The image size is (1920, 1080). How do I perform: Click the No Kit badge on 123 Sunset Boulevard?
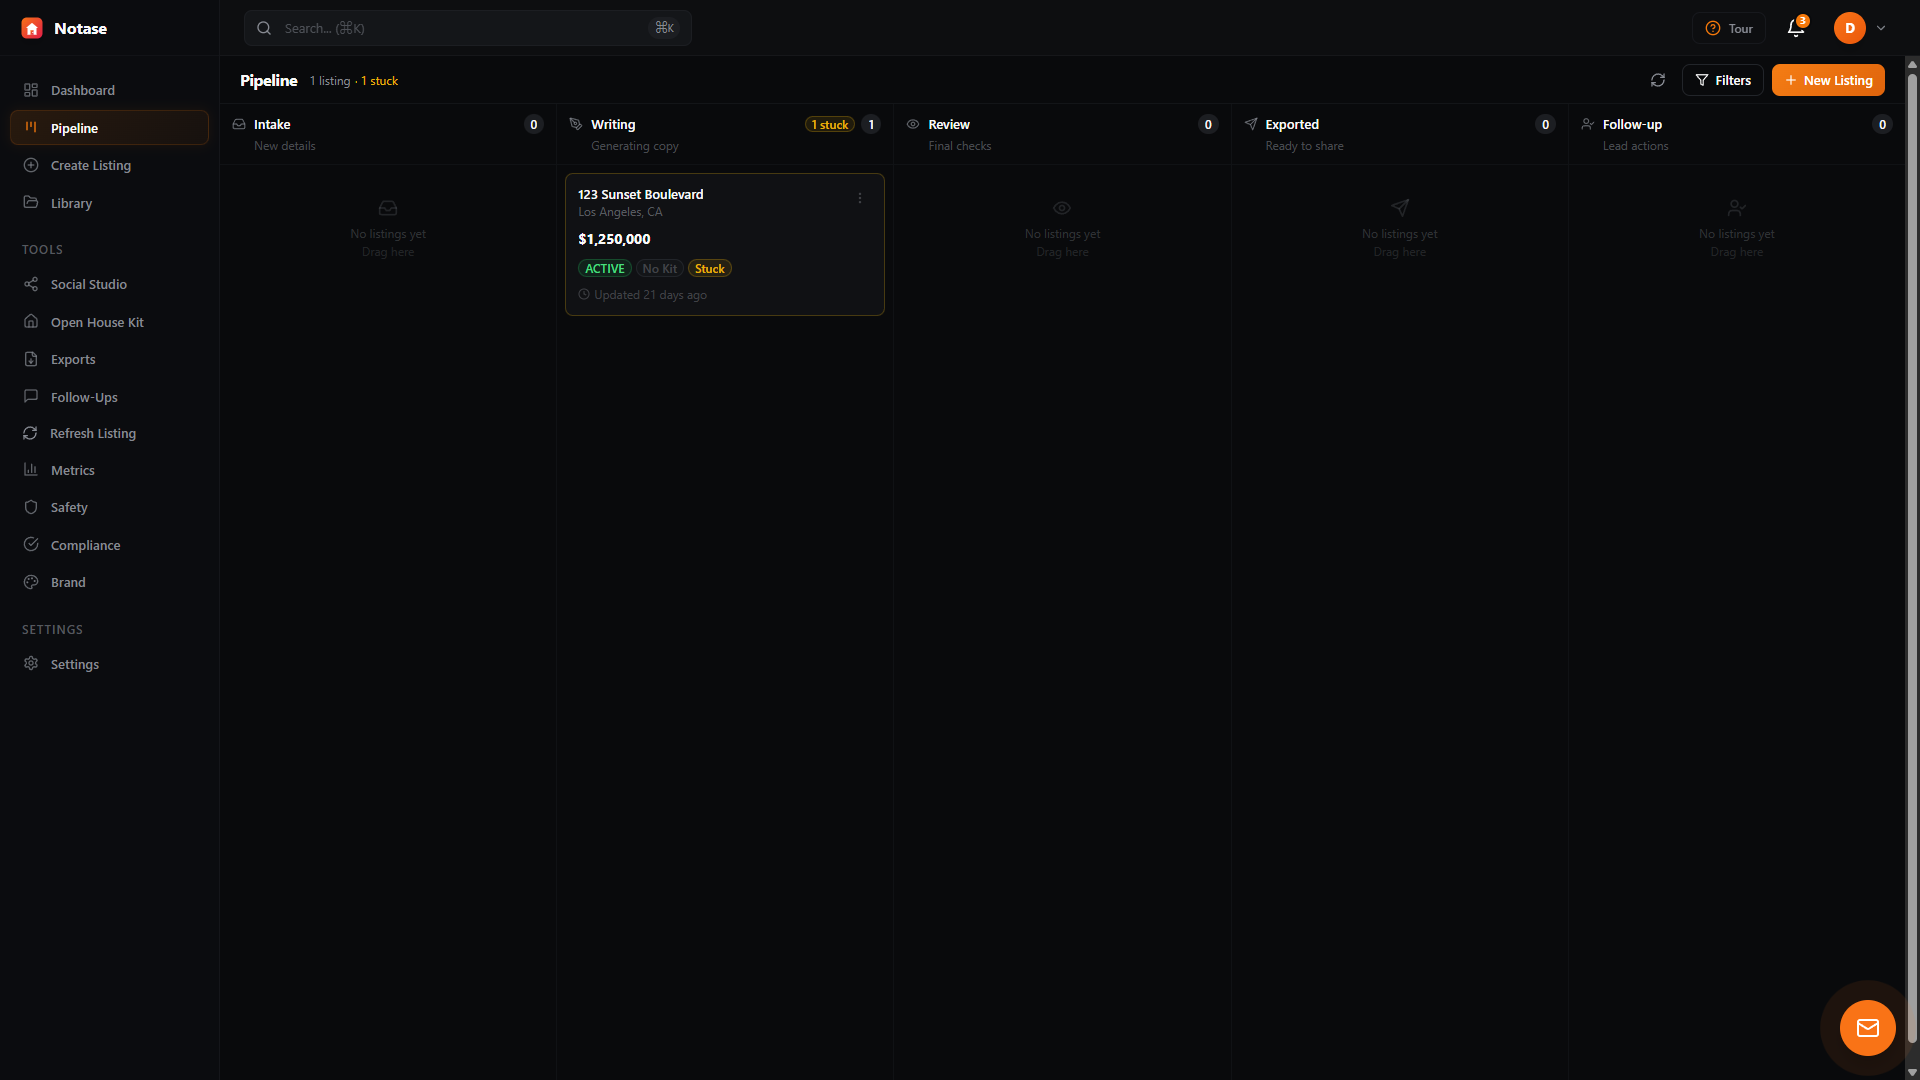tap(658, 268)
